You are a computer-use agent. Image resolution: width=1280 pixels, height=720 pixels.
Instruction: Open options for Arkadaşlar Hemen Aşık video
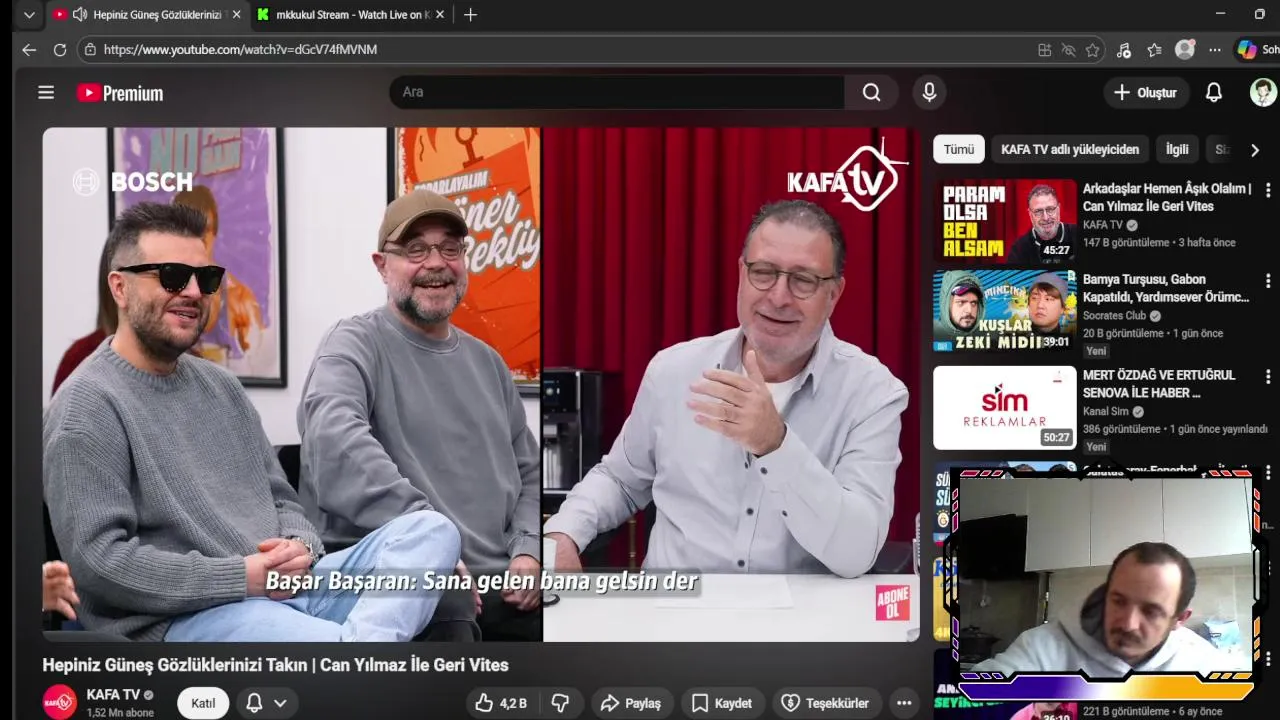(x=1268, y=190)
